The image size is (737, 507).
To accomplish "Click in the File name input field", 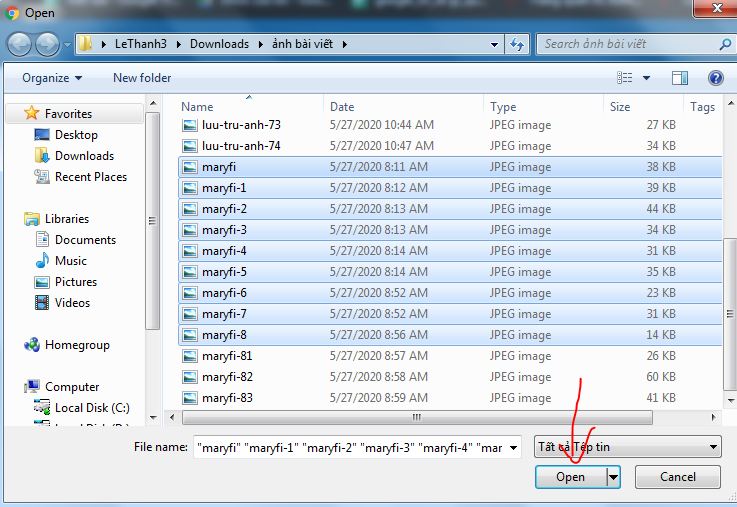I will pos(350,447).
